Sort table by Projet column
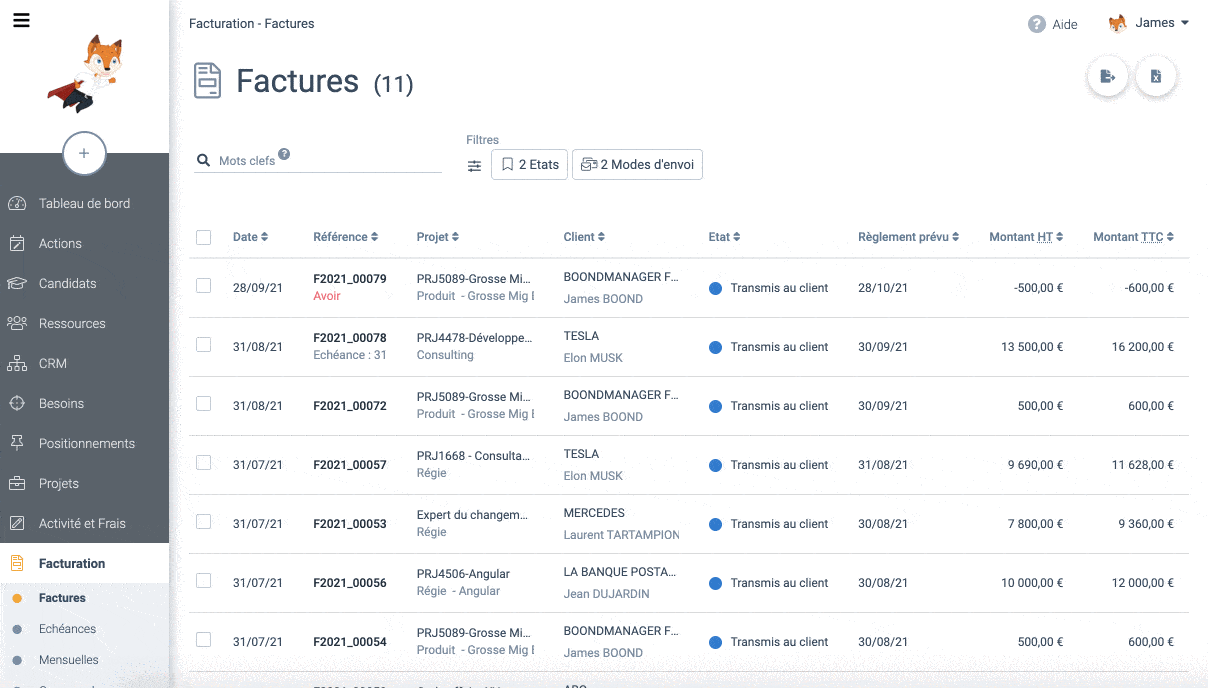This screenshot has width=1208, height=688. pos(438,237)
